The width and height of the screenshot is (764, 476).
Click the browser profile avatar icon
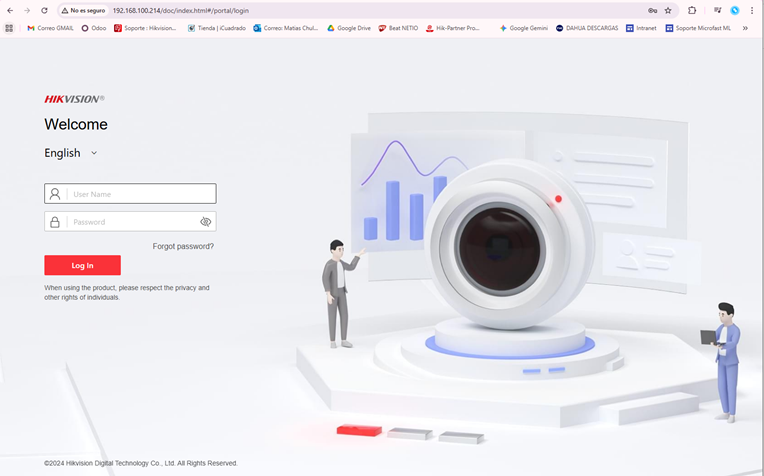735,10
